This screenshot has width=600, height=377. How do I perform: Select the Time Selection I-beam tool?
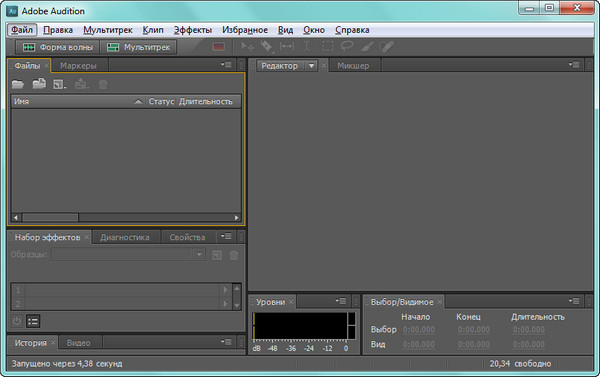[x=307, y=47]
